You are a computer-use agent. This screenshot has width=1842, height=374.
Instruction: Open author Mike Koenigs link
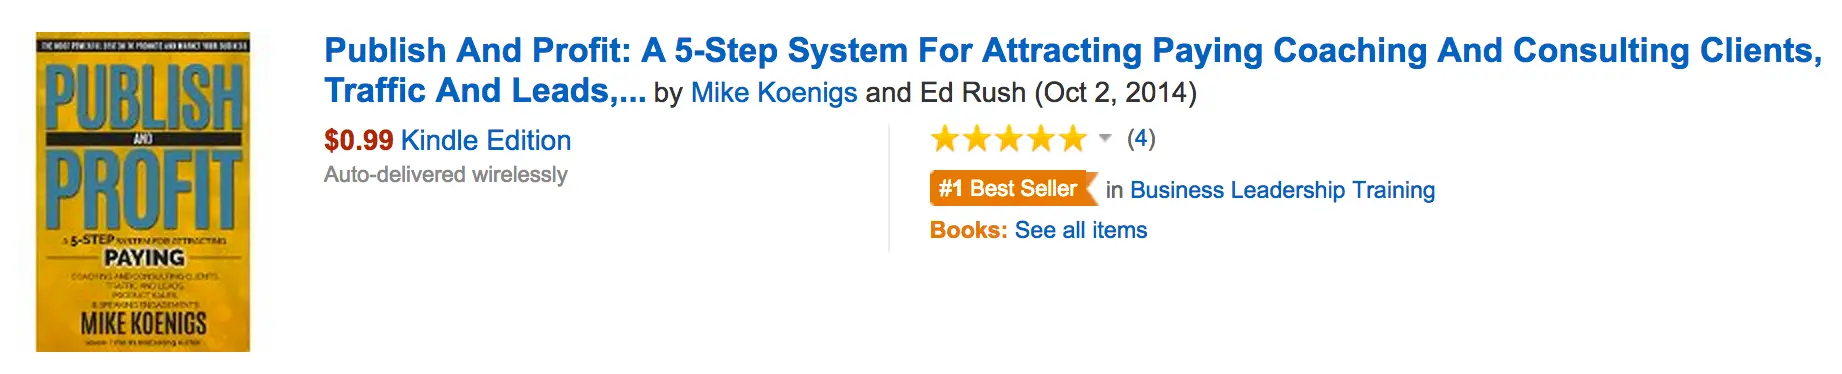pos(774,93)
